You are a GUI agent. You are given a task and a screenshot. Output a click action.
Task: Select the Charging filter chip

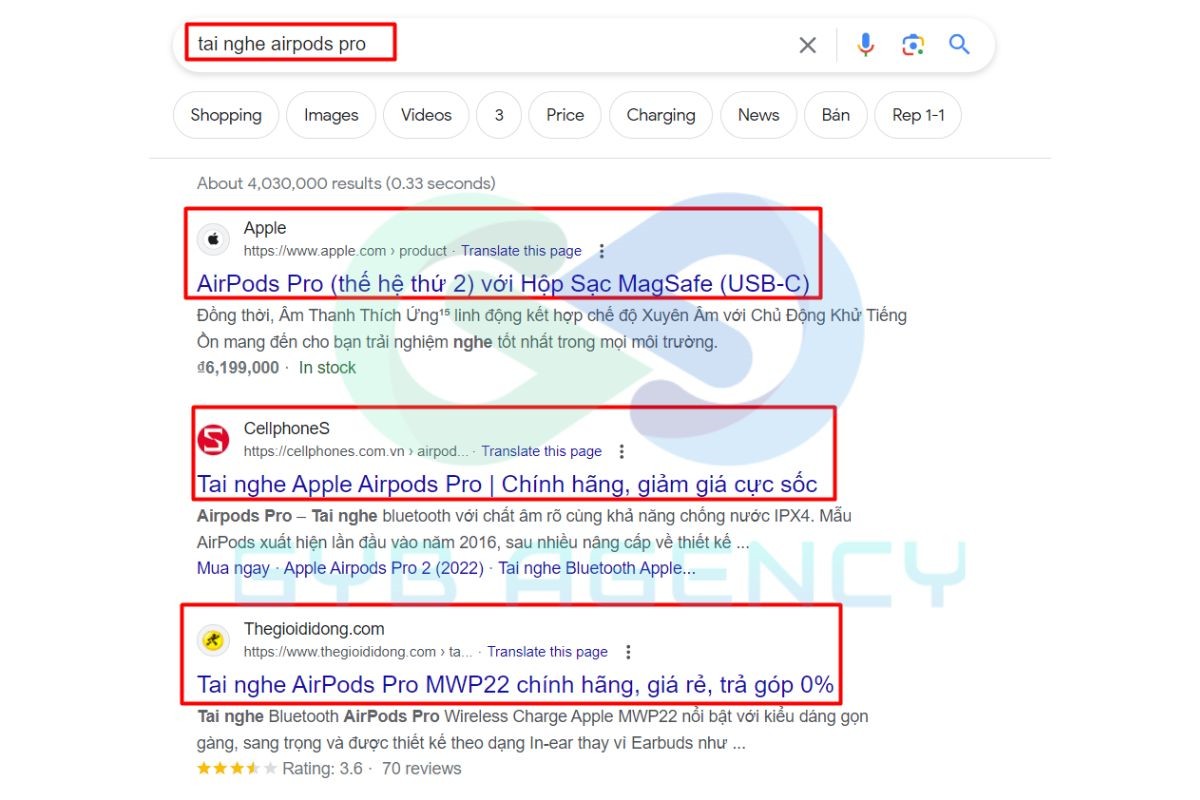point(661,115)
